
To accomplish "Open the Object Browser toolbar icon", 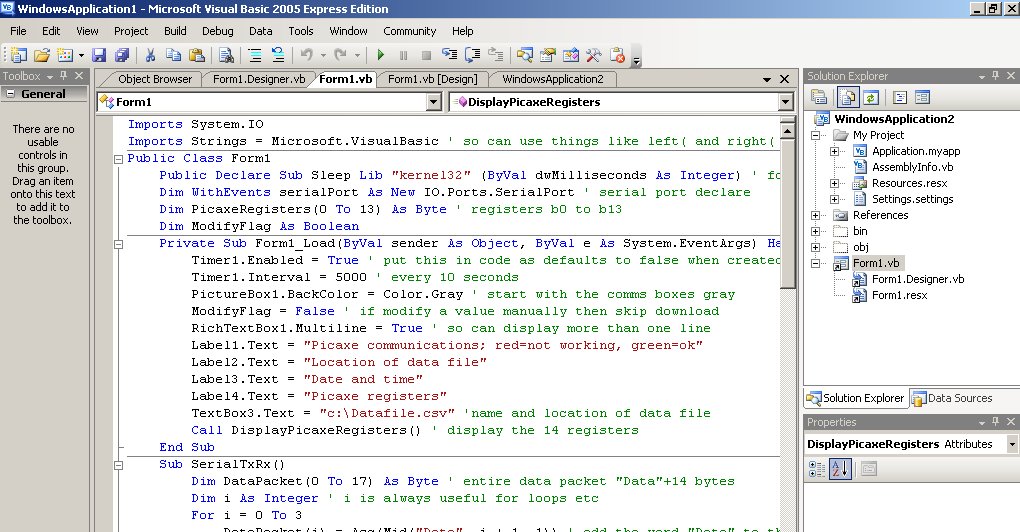I will tap(570, 55).
